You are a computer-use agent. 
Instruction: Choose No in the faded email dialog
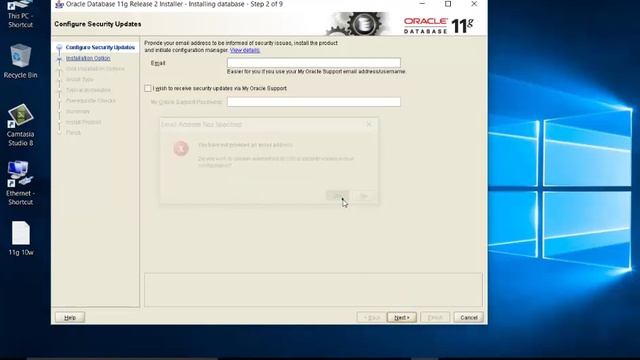click(x=363, y=196)
